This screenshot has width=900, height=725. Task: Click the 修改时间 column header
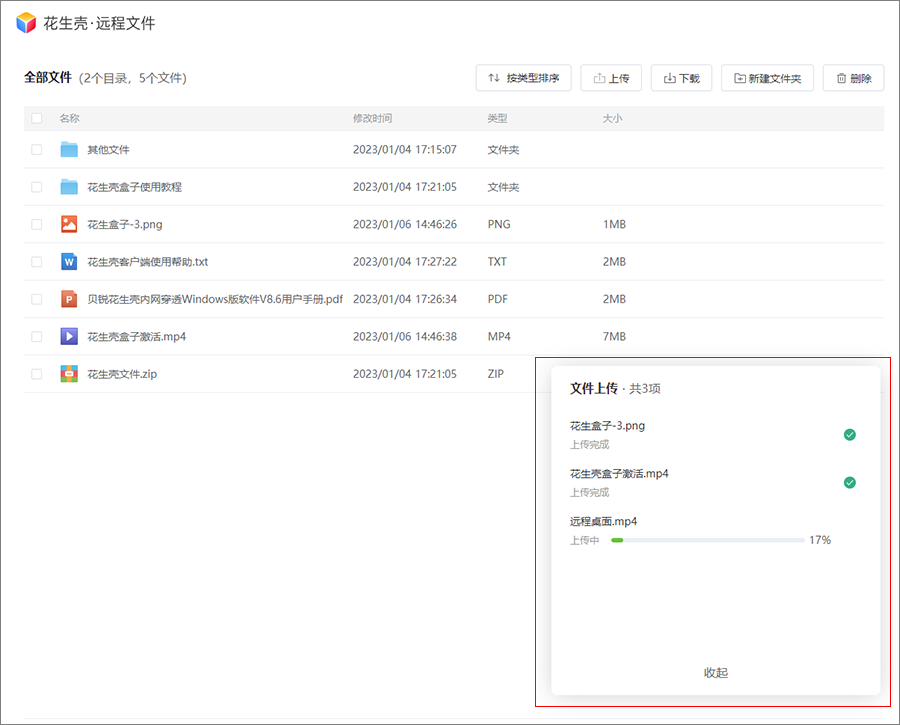coord(373,118)
